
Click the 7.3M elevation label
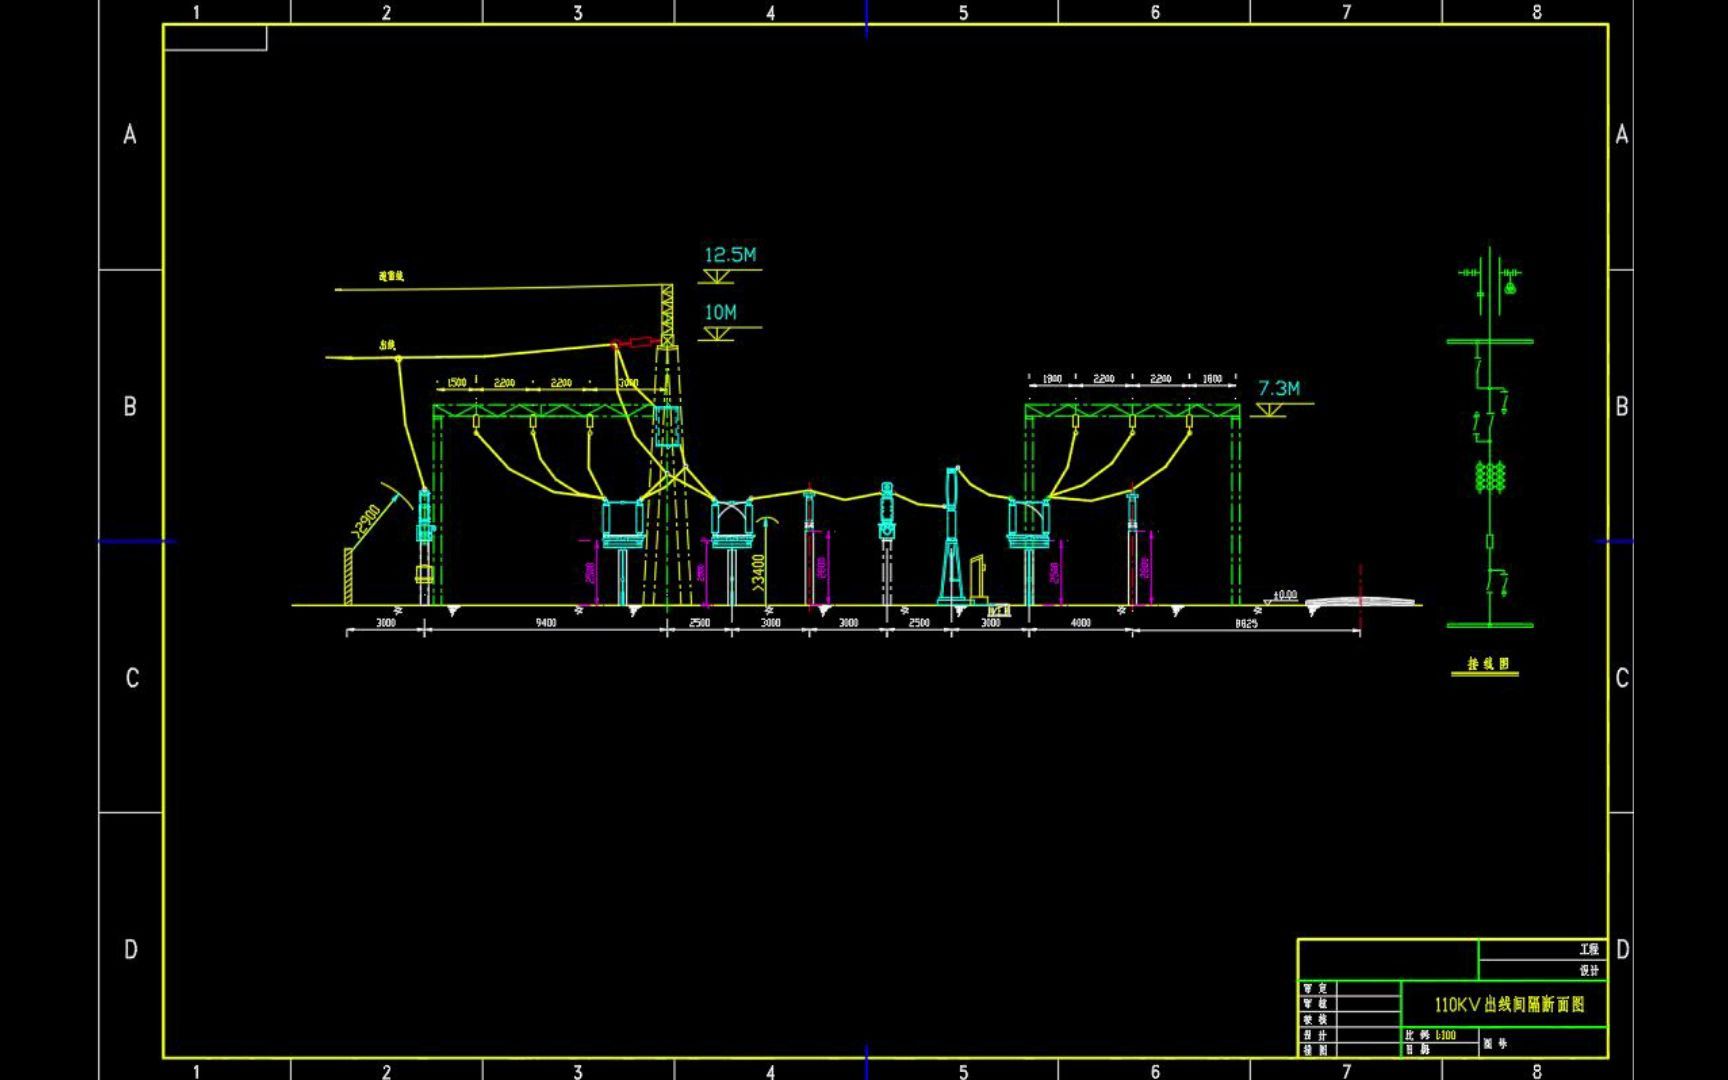click(x=1279, y=388)
